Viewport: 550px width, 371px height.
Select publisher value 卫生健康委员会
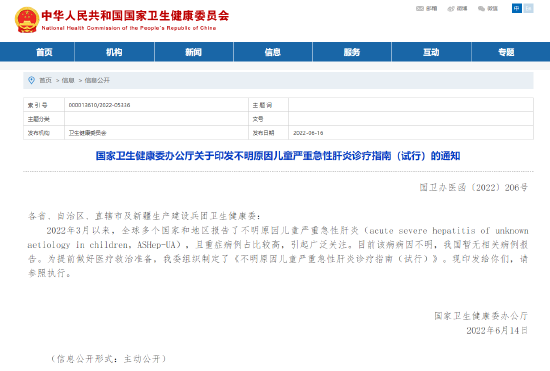pos(87,133)
